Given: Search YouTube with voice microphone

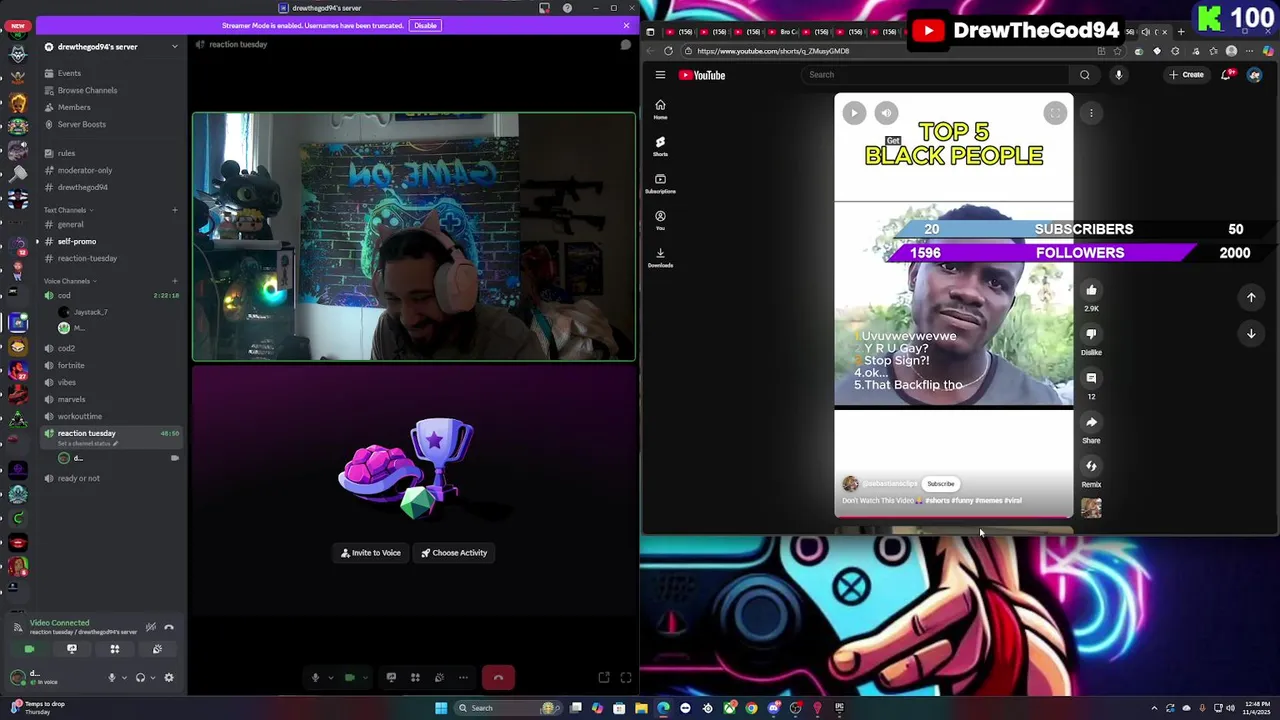Looking at the screenshot, I should tap(1119, 75).
